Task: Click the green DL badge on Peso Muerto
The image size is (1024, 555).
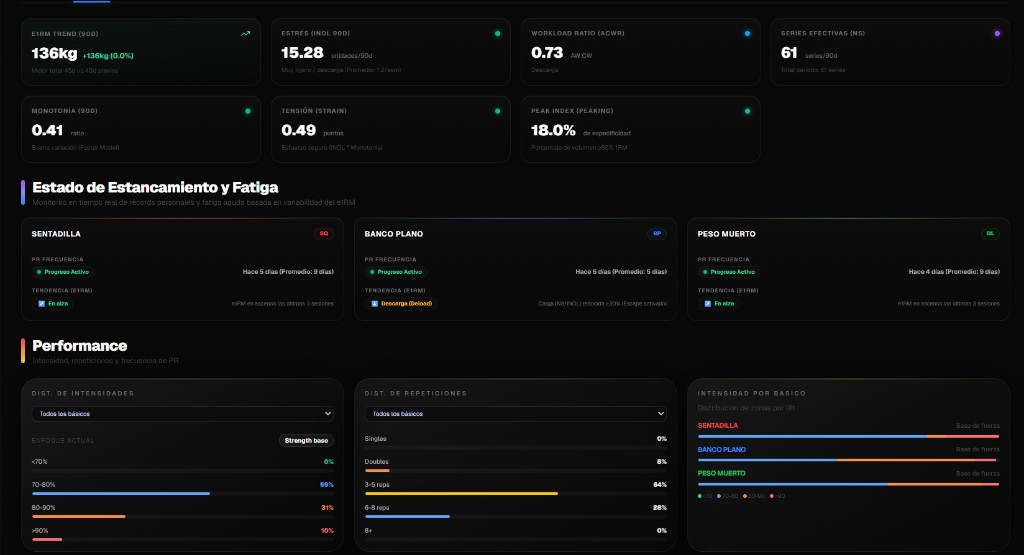Action: [x=990, y=234]
